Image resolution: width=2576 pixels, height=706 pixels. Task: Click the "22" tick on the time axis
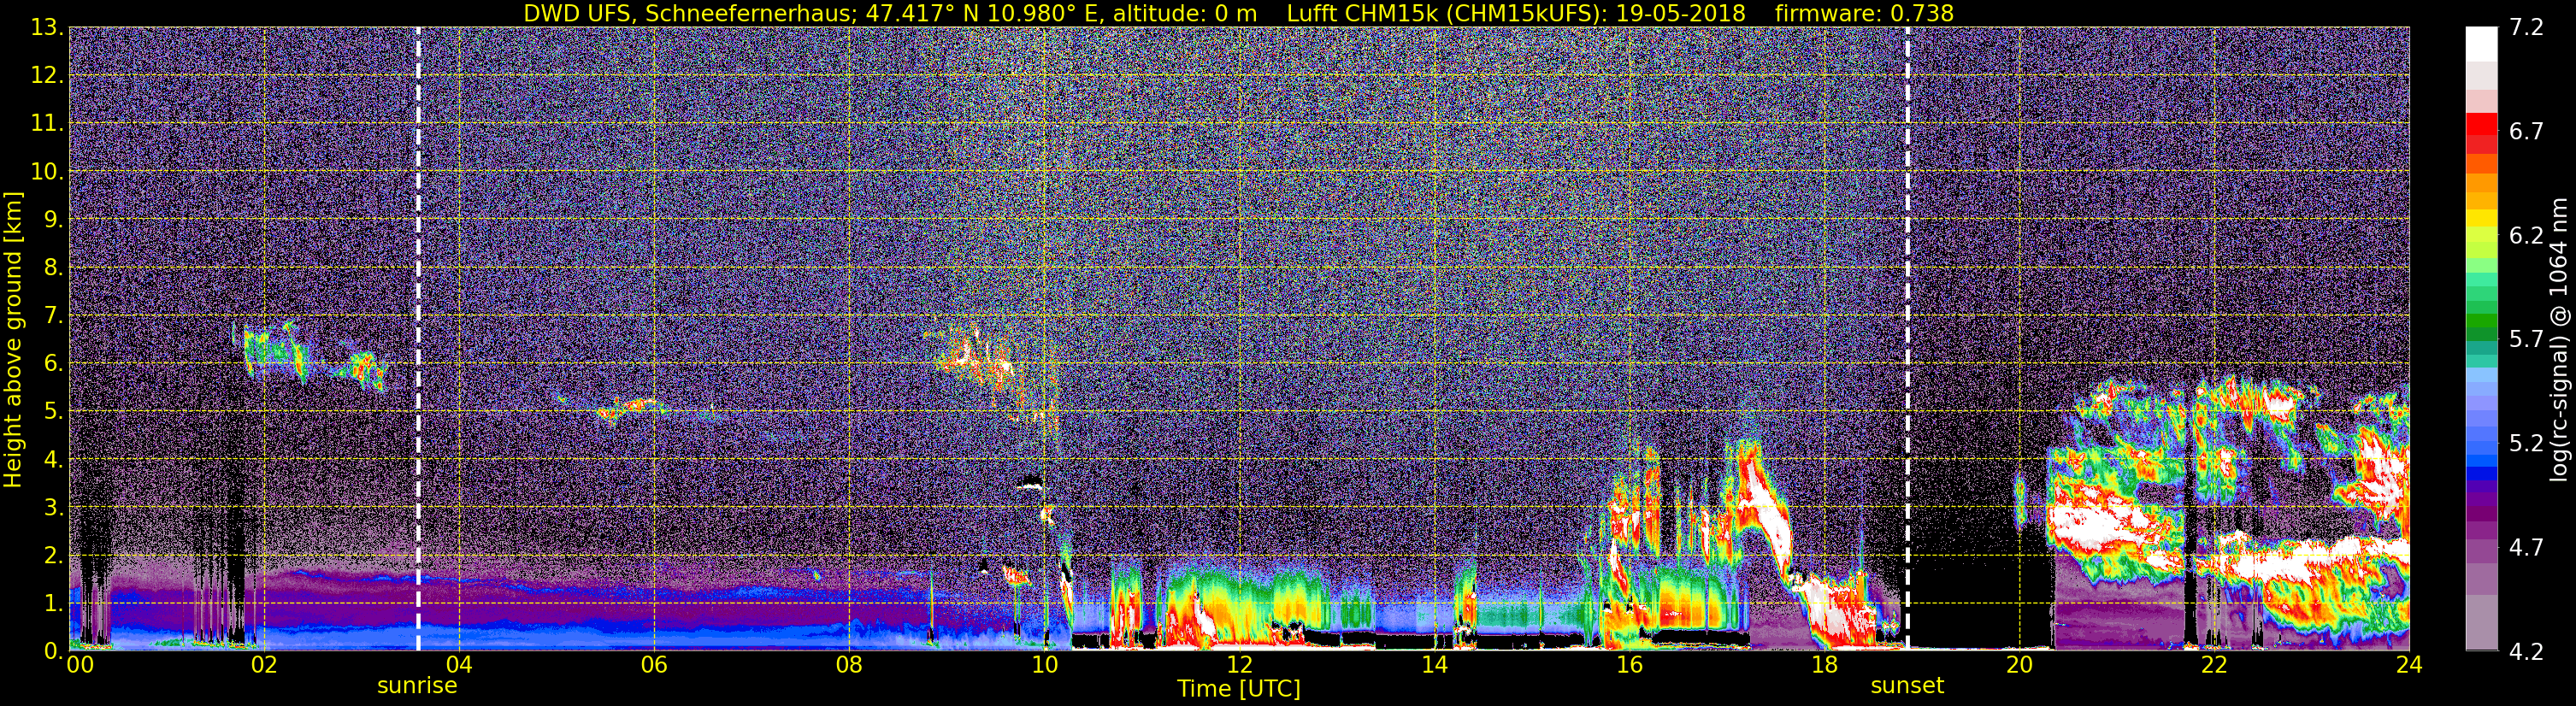tap(2214, 665)
